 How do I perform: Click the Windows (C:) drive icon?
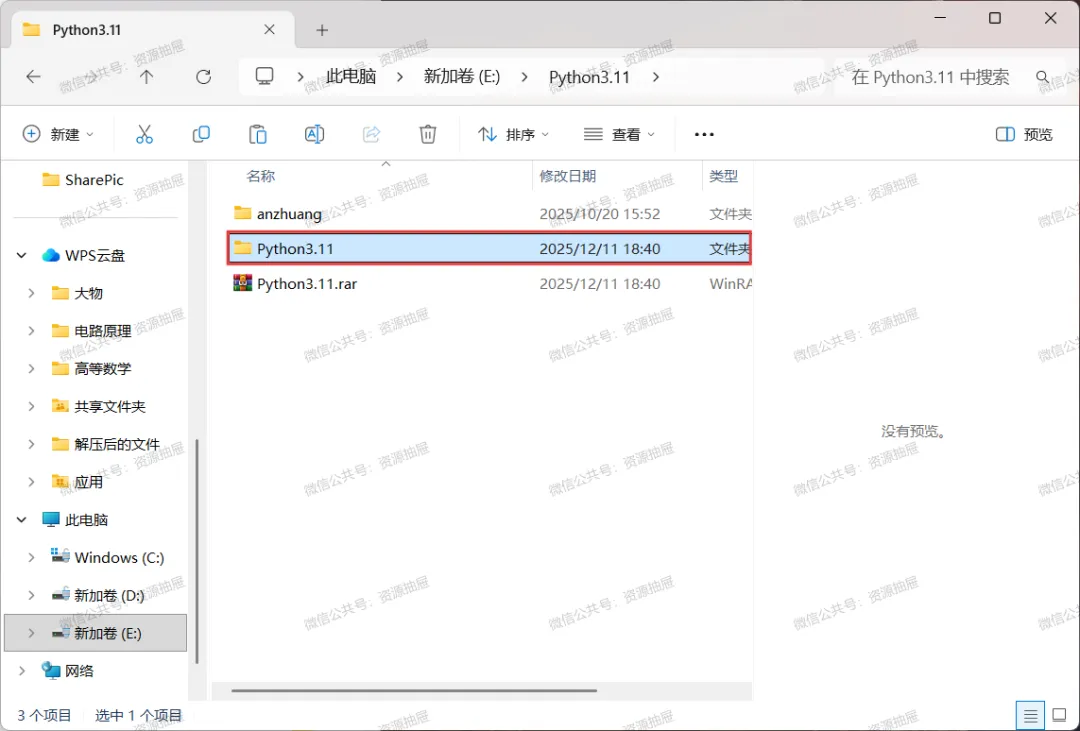pyautogui.click(x=61, y=556)
